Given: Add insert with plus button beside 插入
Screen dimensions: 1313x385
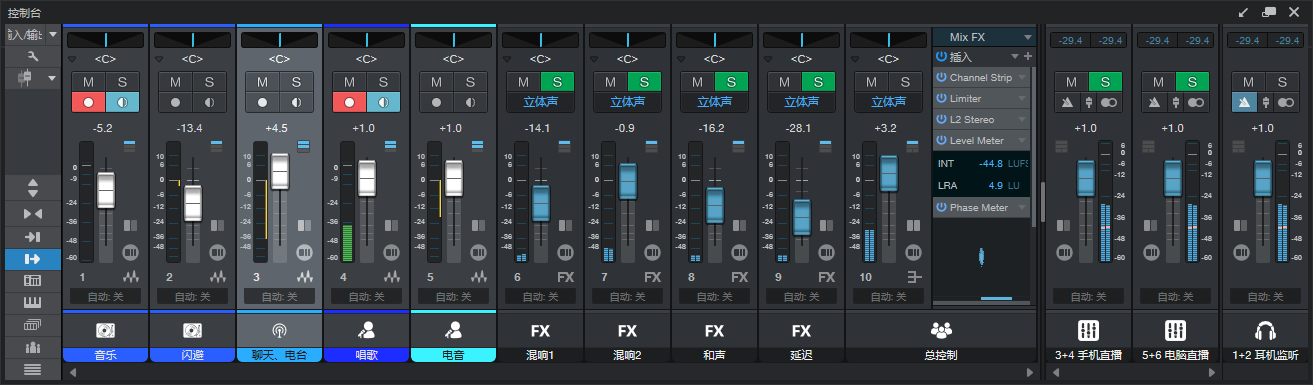Looking at the screenshot, I should 1027,57.
